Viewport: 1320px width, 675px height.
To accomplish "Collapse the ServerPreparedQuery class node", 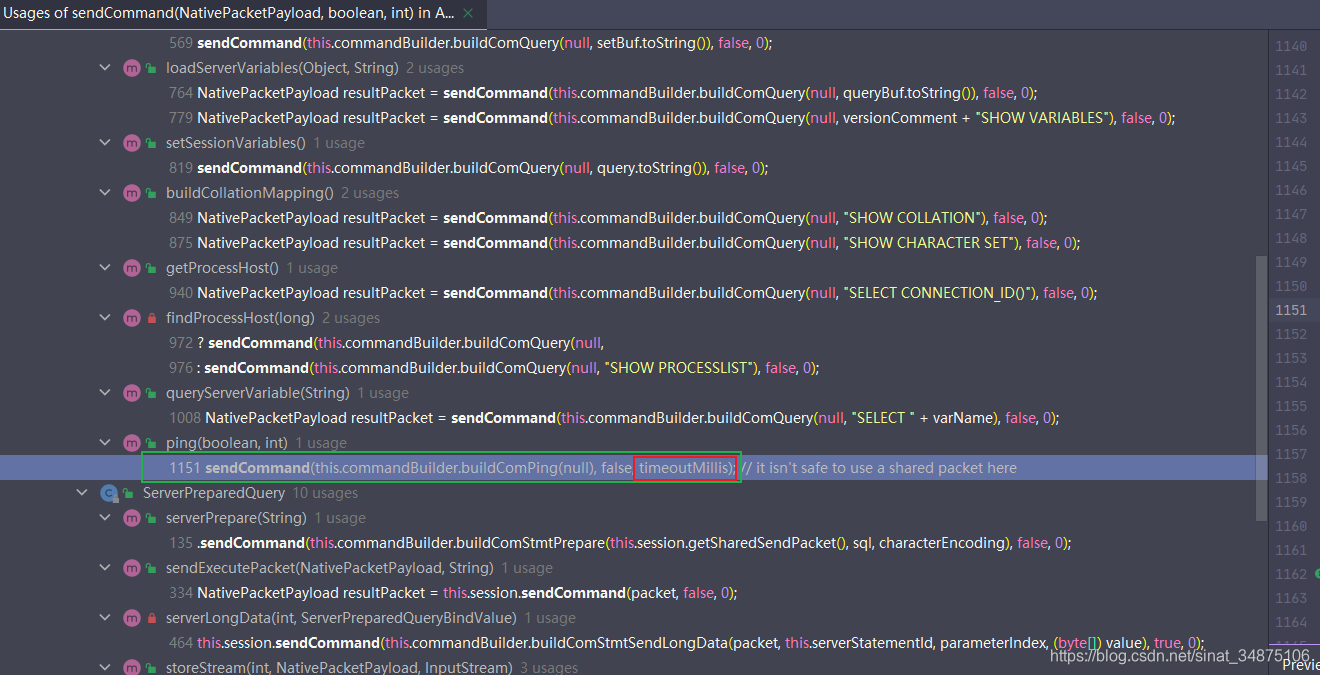I will coord(82,493).
